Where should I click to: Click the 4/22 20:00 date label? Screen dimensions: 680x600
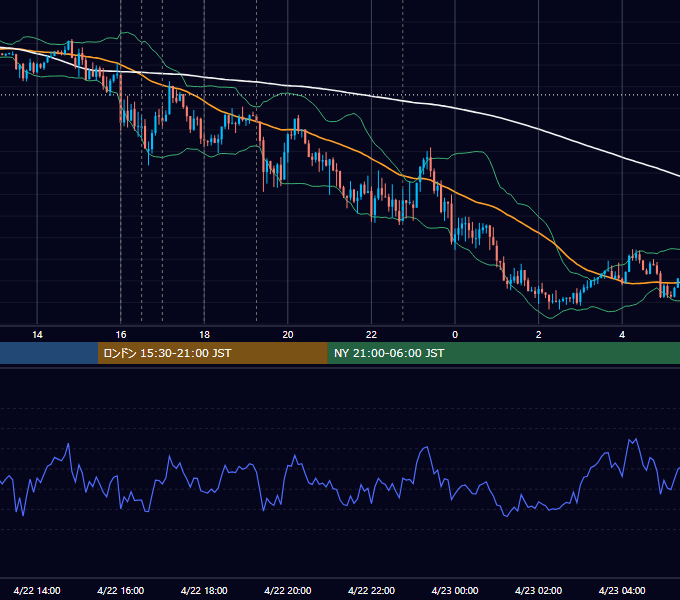click(288, 590)
